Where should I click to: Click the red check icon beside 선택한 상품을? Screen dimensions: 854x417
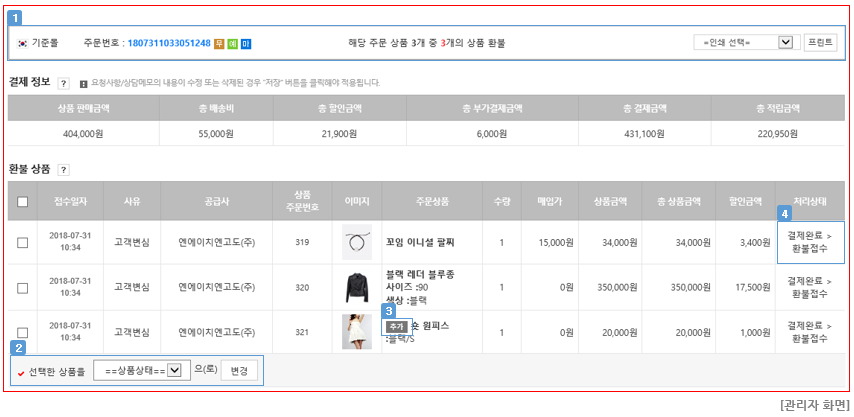[21, 373]
